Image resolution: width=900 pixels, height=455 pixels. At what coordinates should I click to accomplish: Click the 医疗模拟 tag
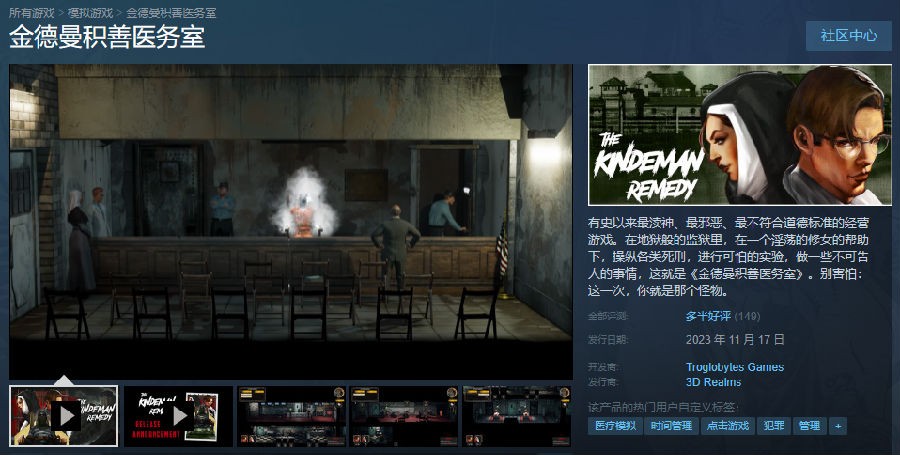coord(615,426)
